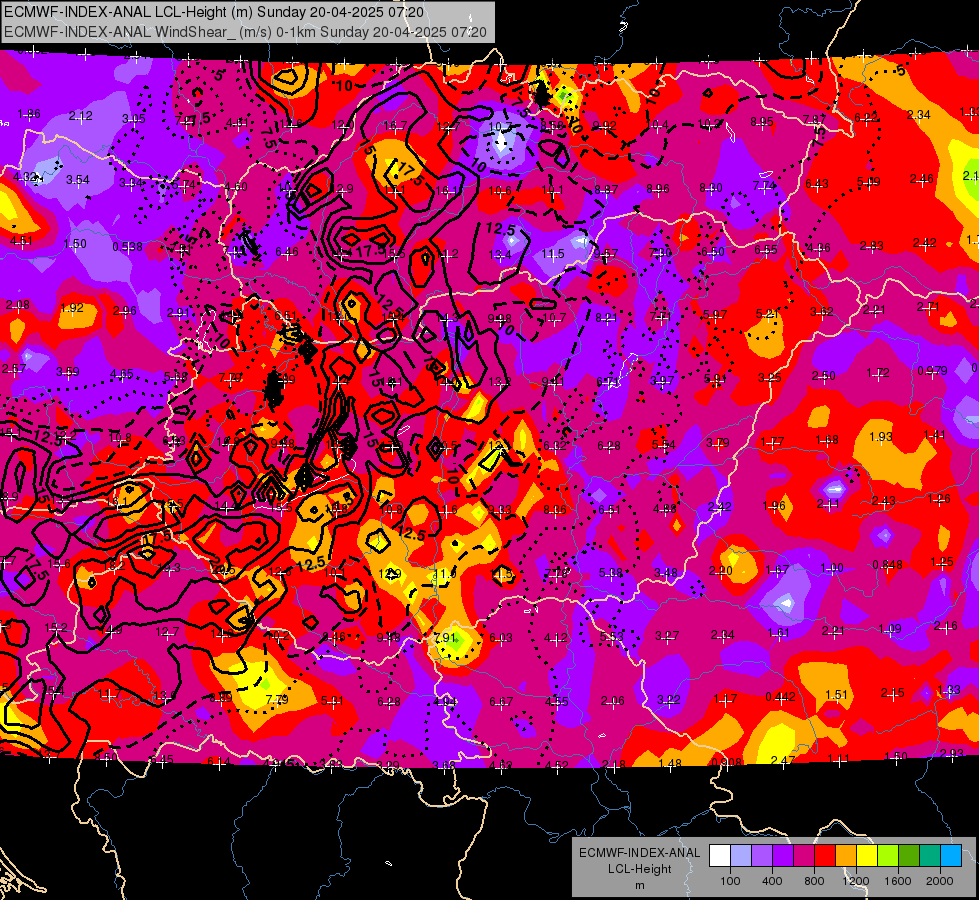Click the grid value 0.979

(x=932, y=370)
